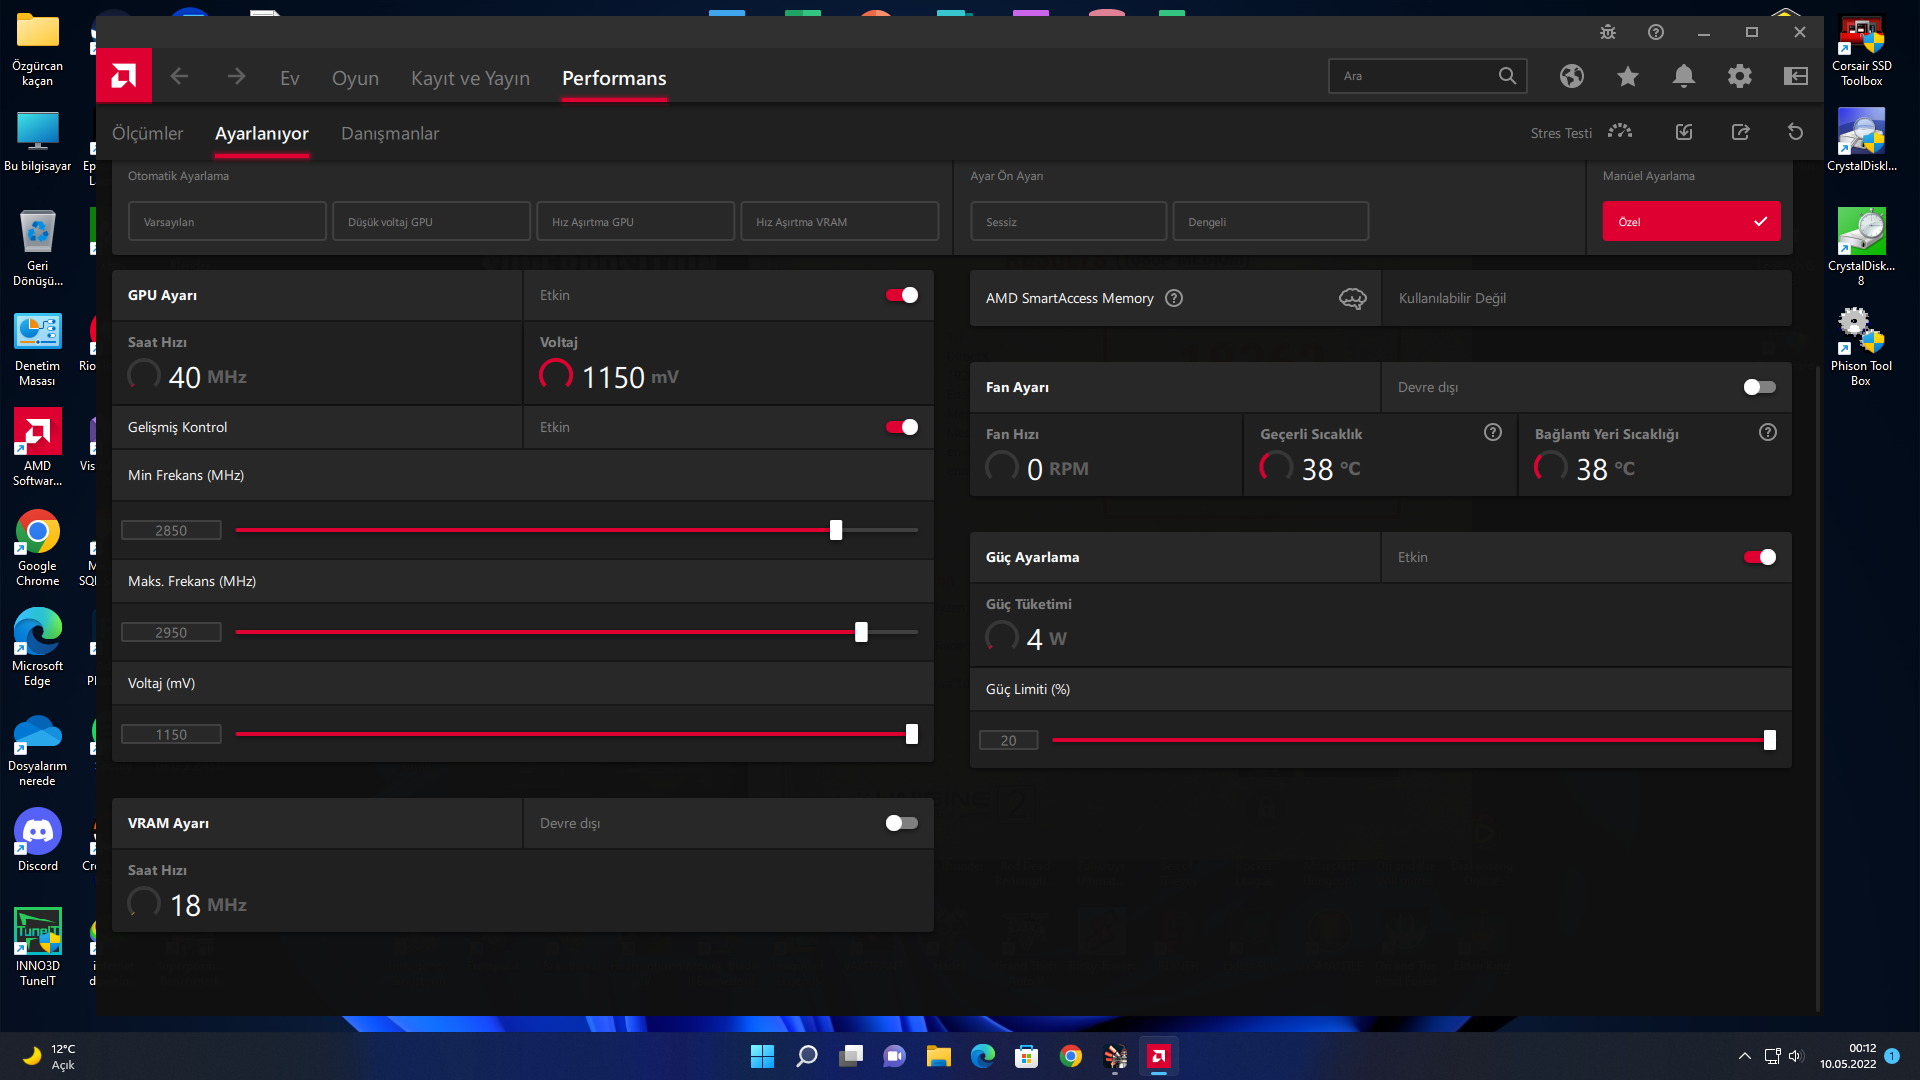Image resolution: width=1920 pixels, height=1080 pixels.
Task: Click the Voltaj (mV) slider handle
Action: click(x=912, y=734)
